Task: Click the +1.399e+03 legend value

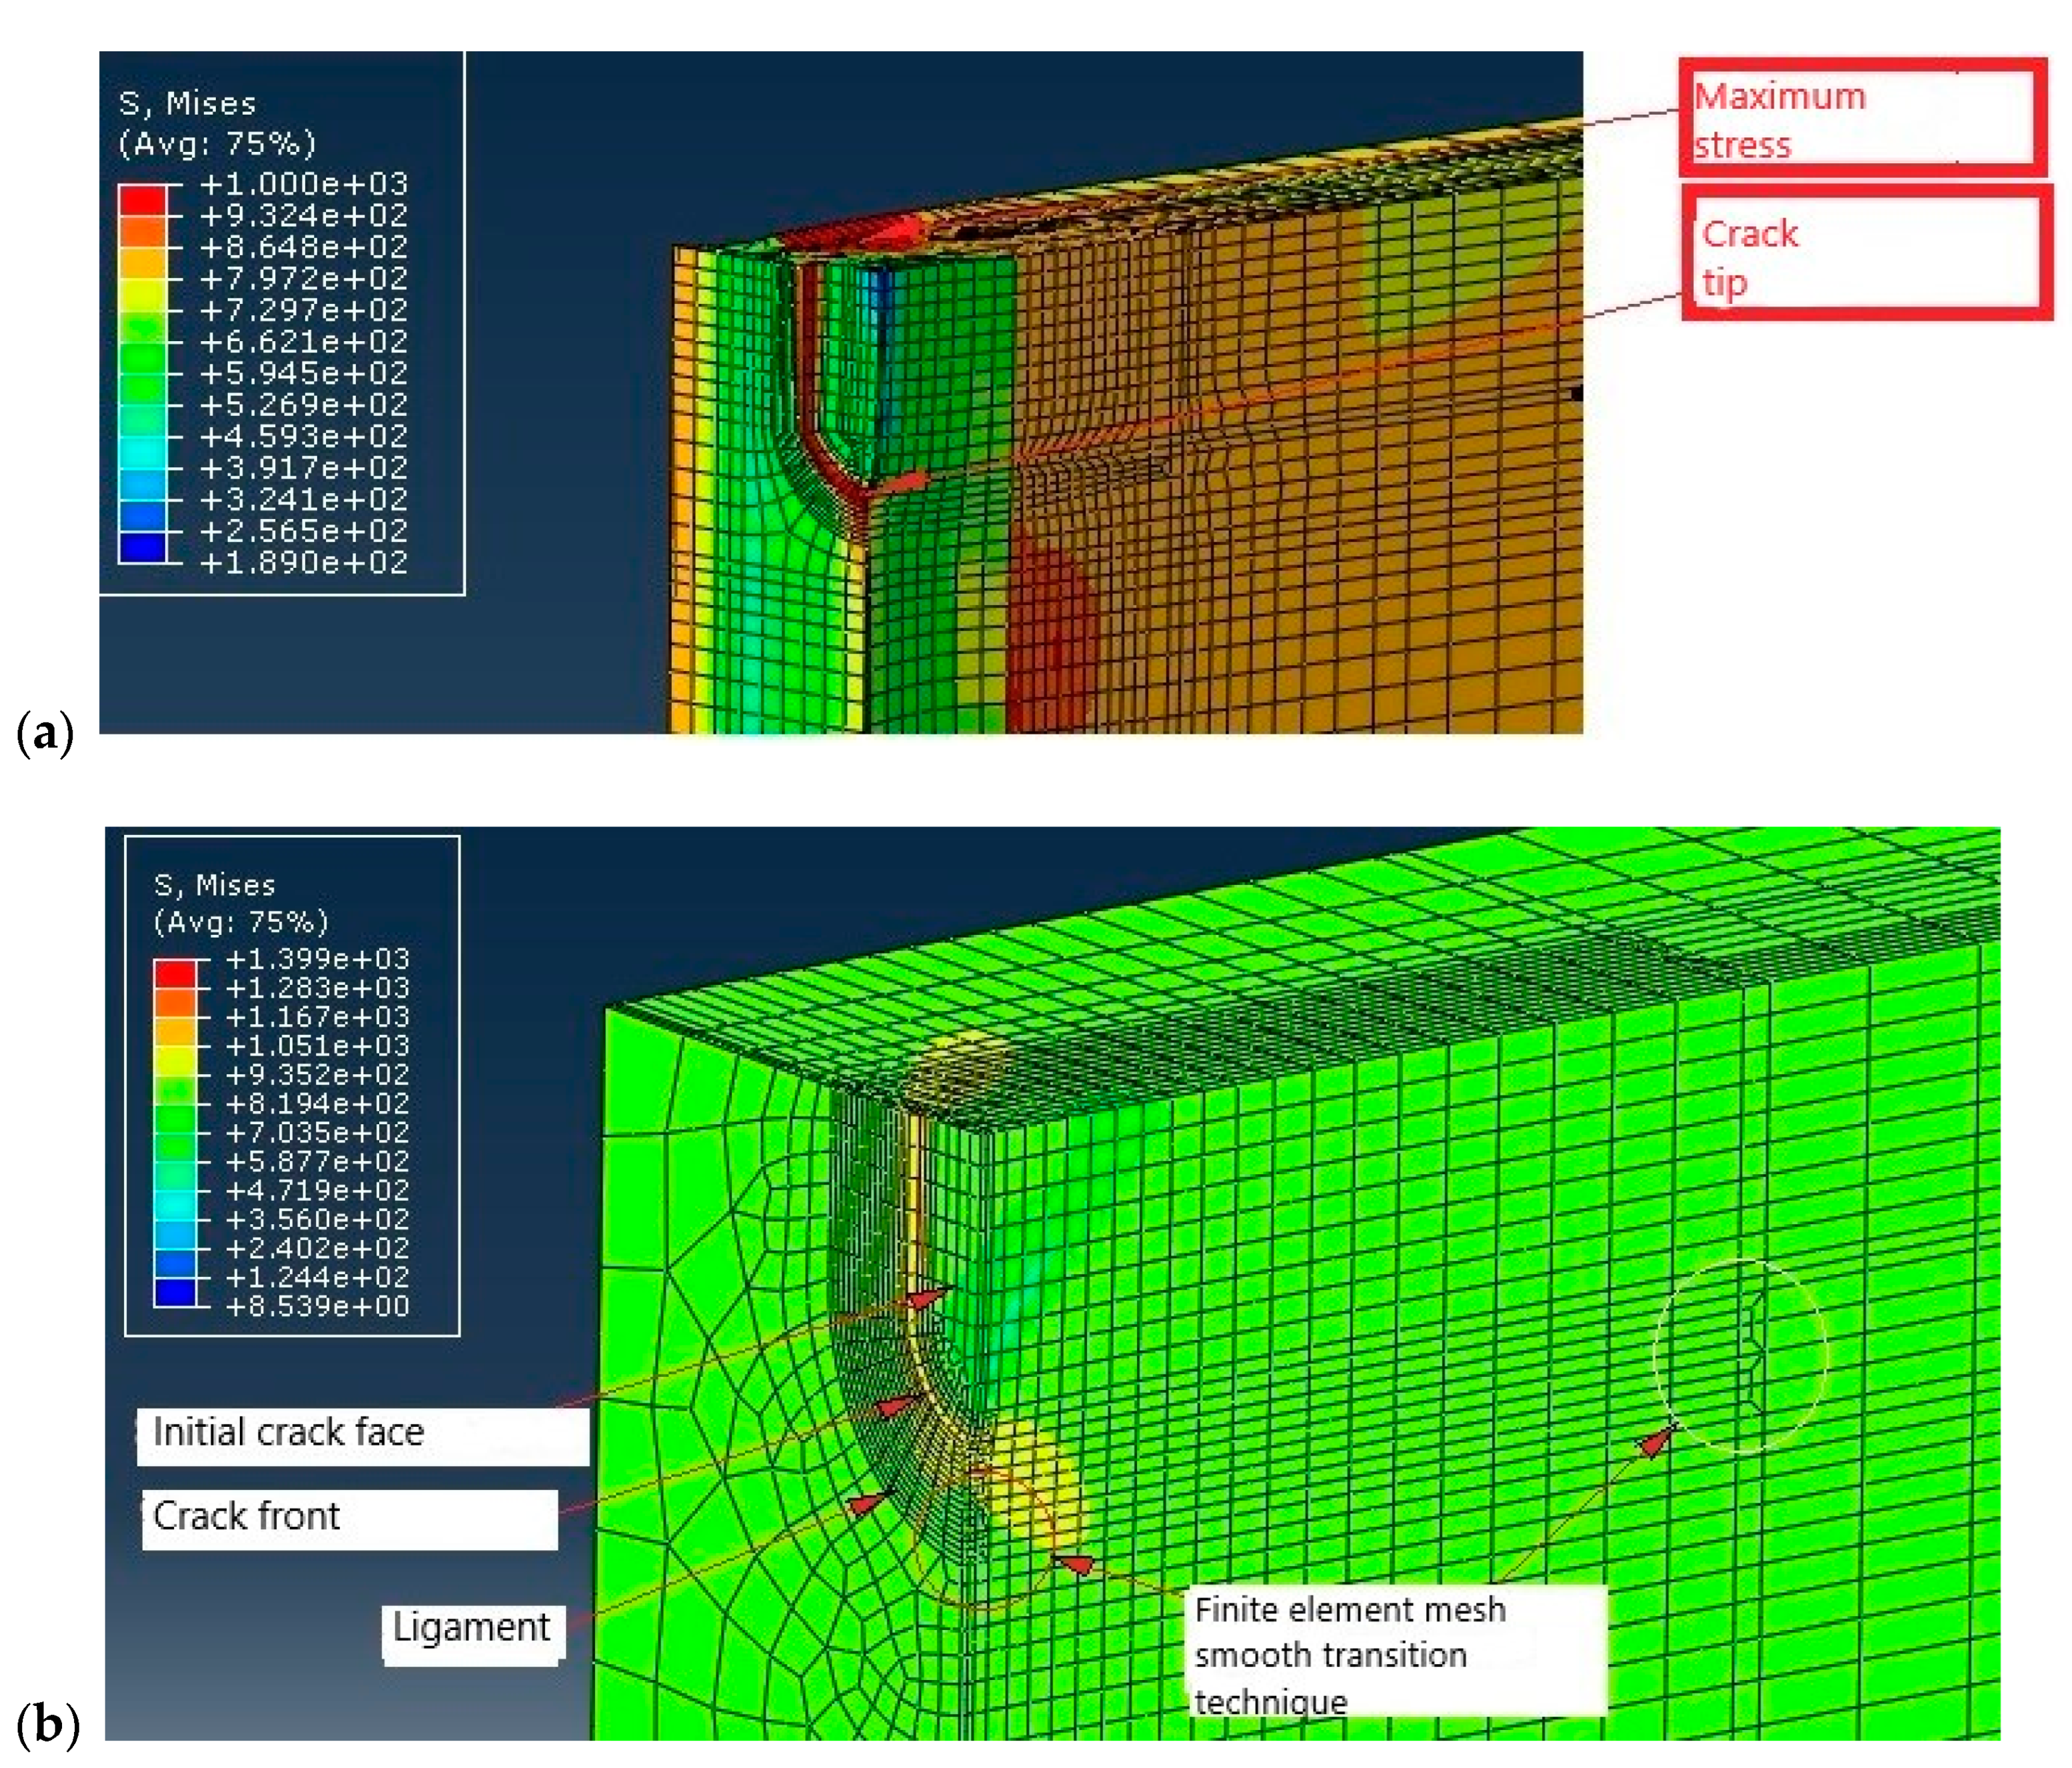Action: (x=317, y=959)
